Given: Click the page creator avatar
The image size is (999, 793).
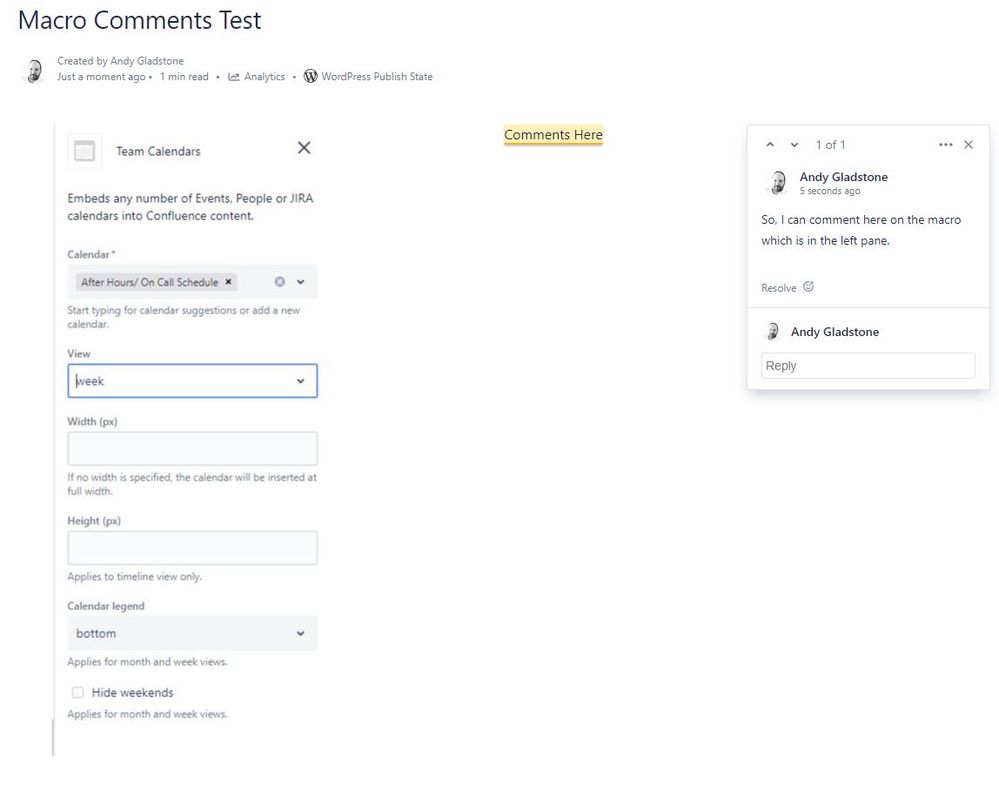Looking at the screenshot, I should 33,70.
